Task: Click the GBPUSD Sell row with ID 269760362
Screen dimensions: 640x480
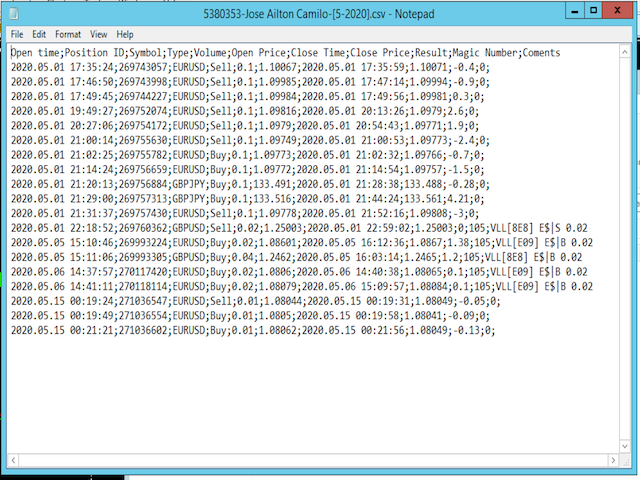Action: 299,228
